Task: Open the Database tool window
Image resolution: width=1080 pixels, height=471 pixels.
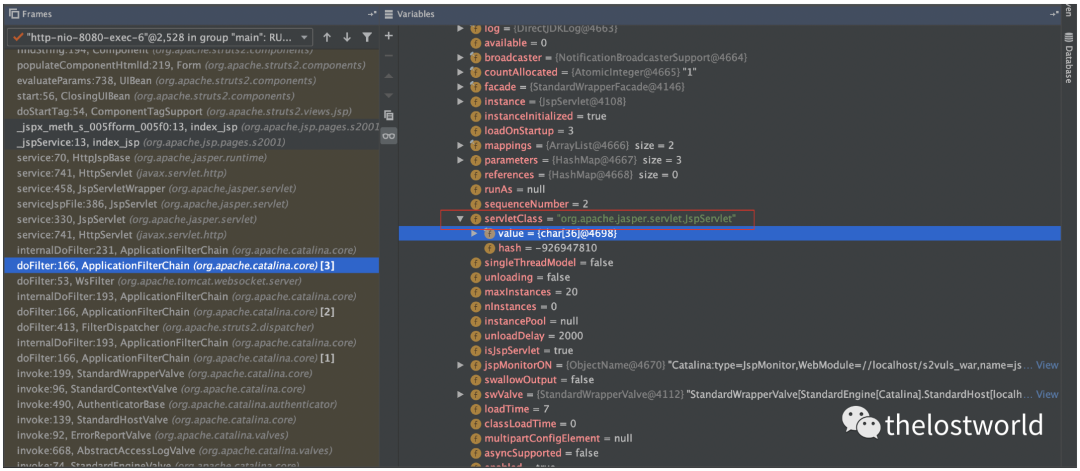Action: point(1068,62)
